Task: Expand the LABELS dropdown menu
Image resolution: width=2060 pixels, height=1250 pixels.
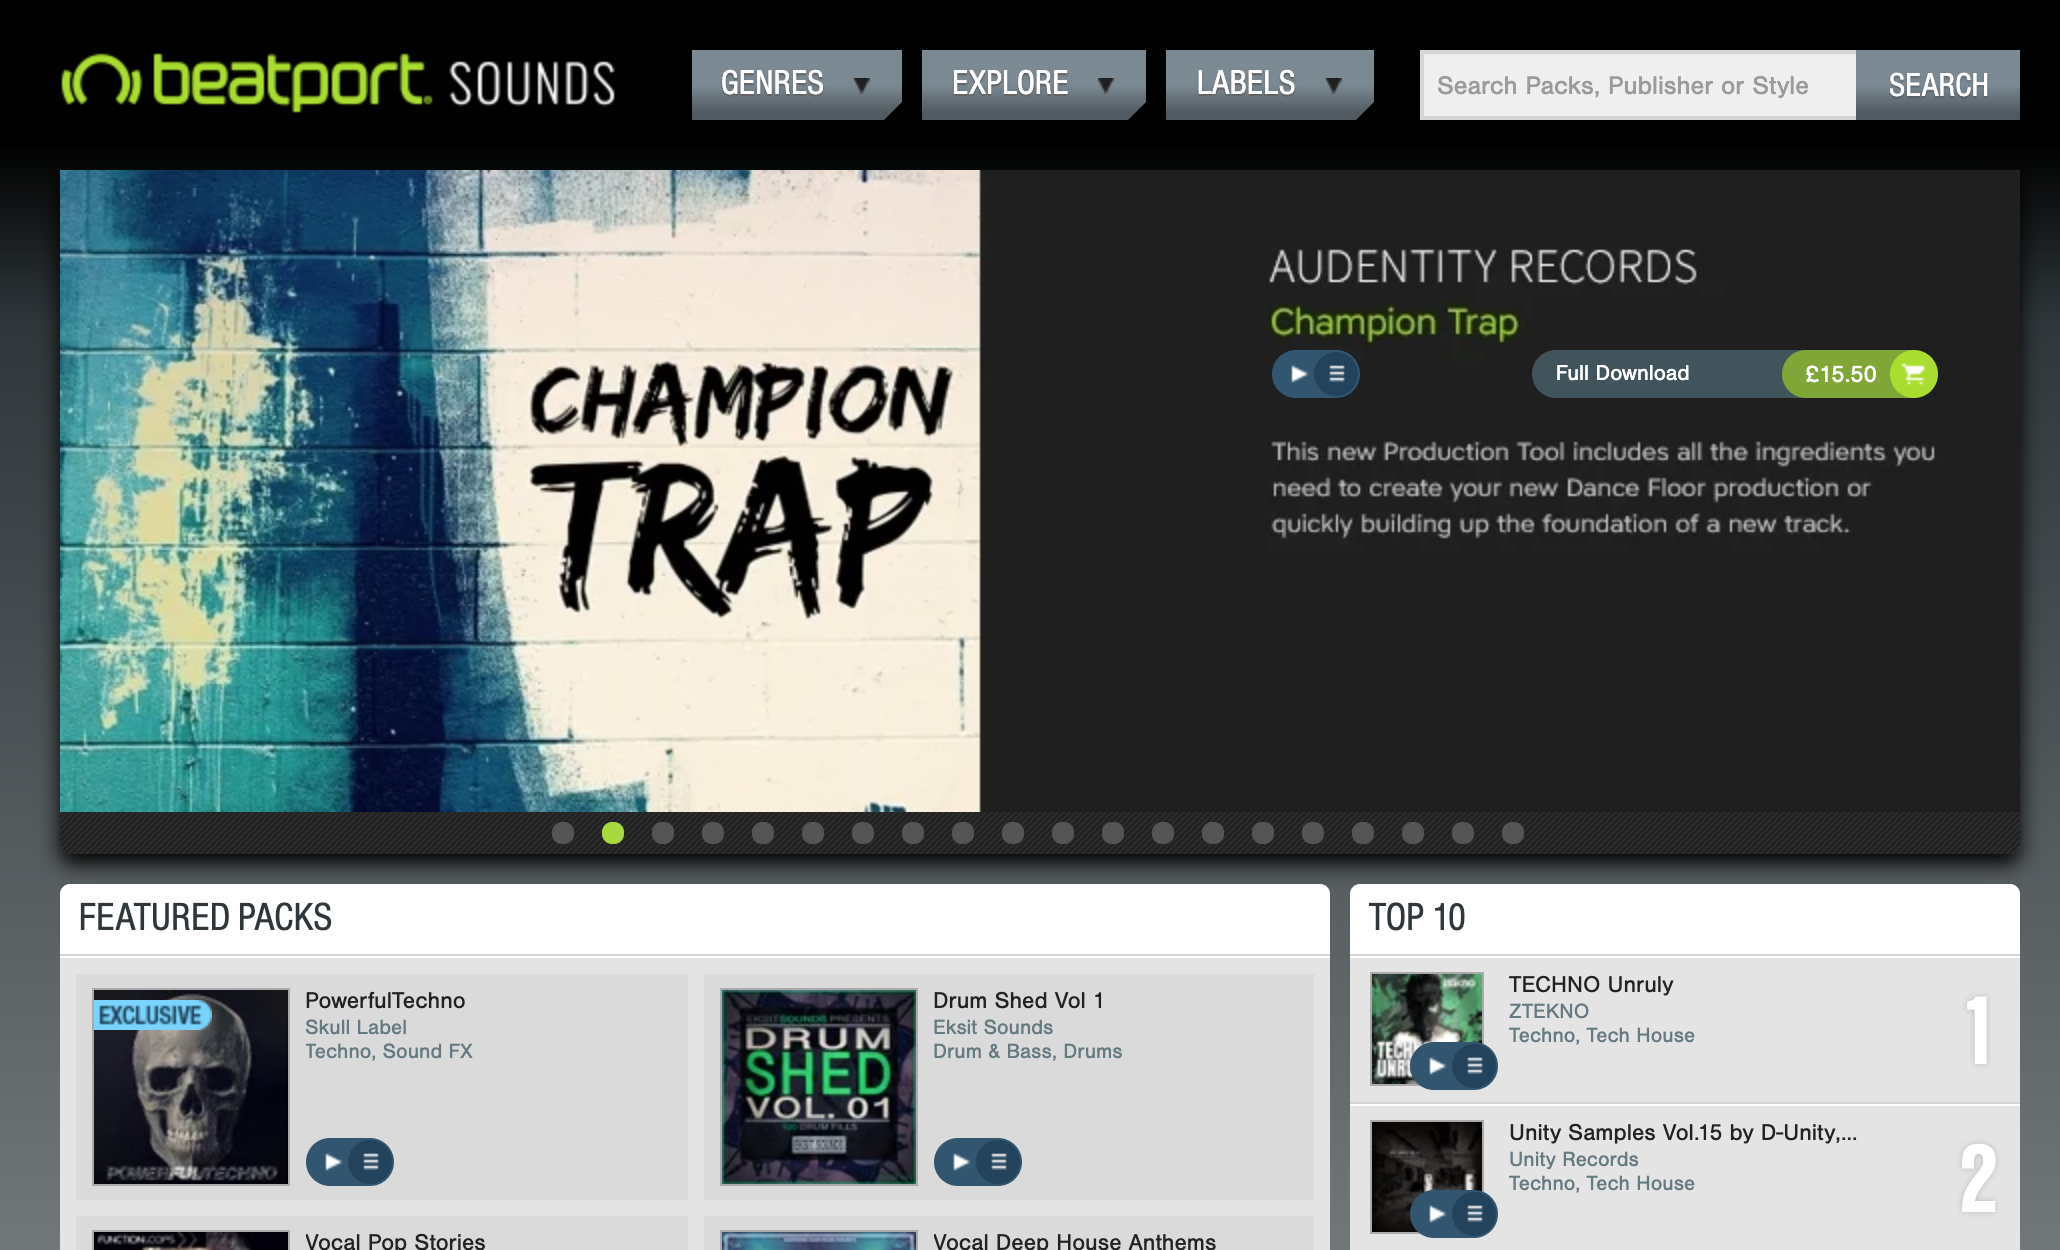Action: click(x=1270, y=84)
